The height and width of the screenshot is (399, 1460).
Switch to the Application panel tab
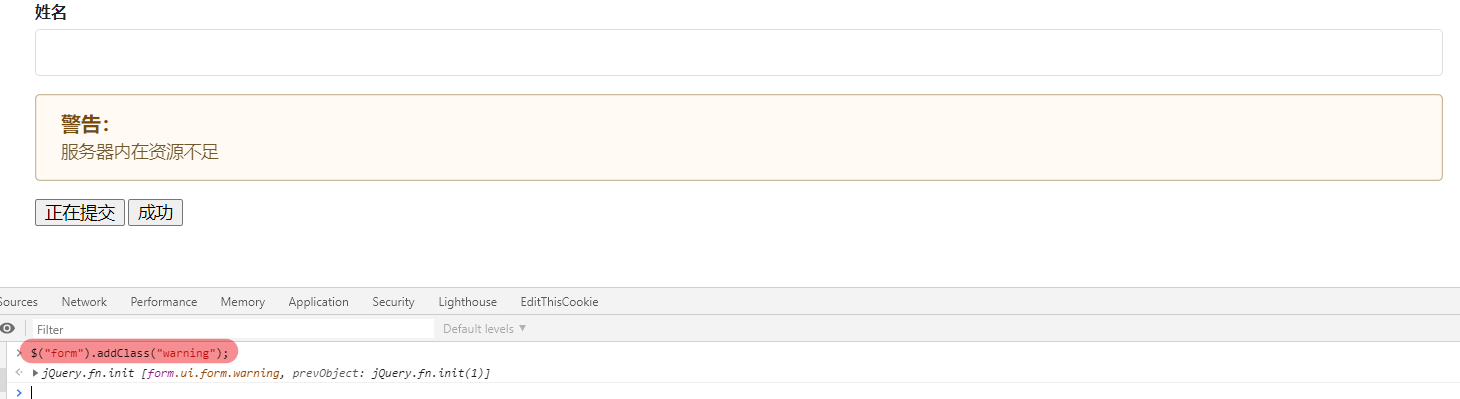coord(318,302)
